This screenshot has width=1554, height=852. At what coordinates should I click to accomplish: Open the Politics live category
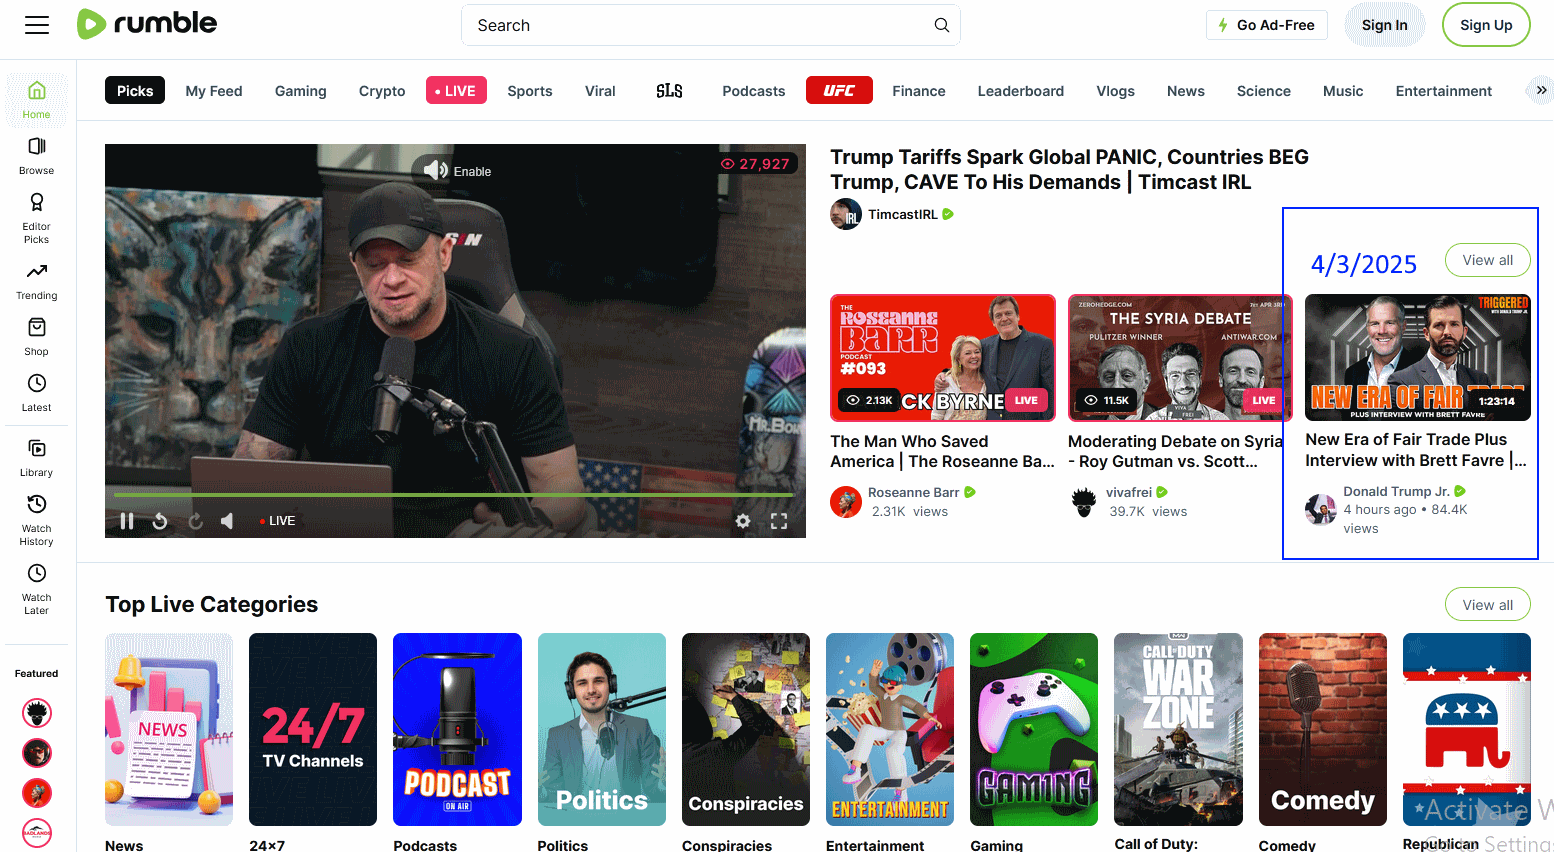tap(602, 729)
